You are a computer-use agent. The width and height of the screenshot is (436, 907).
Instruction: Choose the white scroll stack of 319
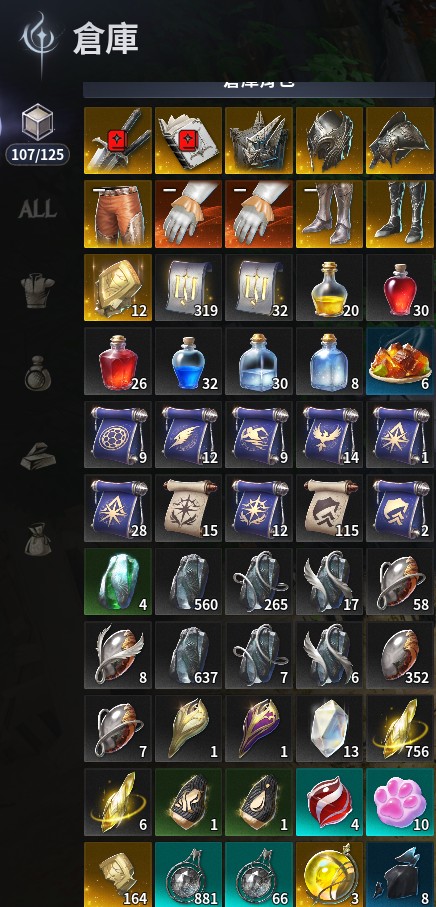point(189,287)
